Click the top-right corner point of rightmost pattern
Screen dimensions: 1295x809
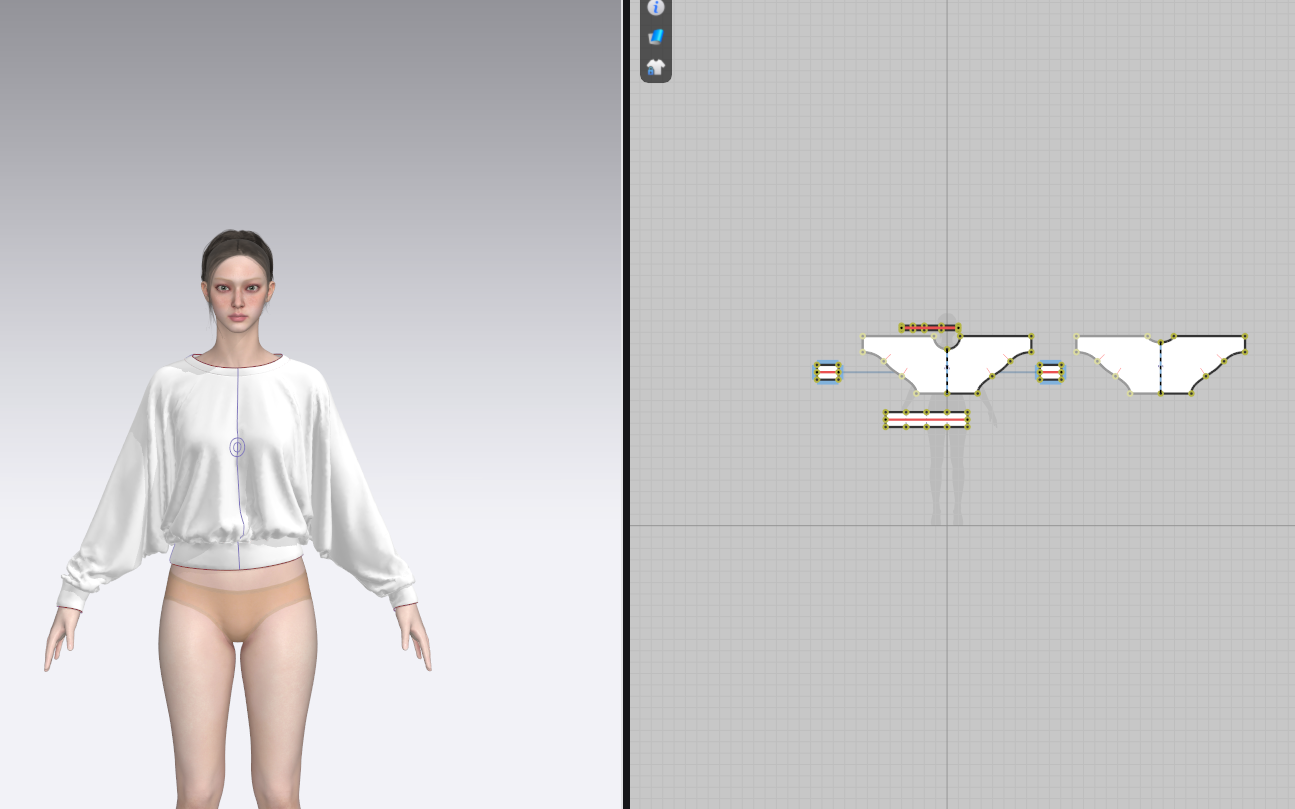(1245, 336)
